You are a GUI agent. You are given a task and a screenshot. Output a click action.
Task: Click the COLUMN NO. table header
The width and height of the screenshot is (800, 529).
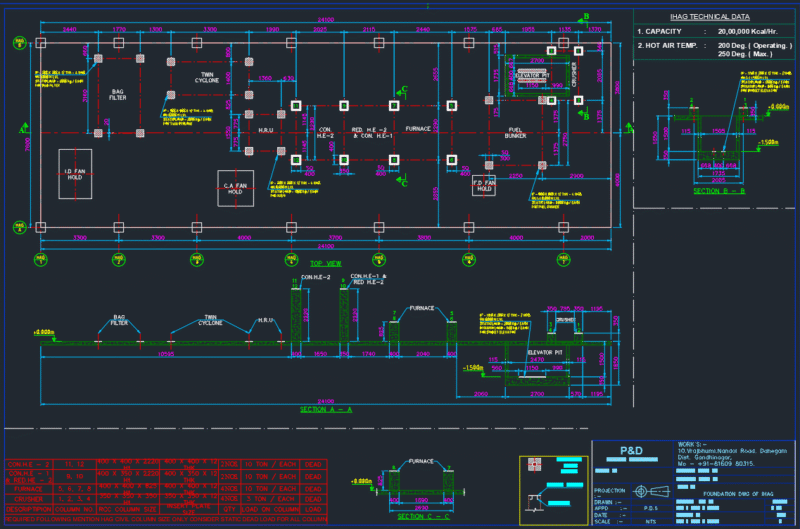(74, 509)
